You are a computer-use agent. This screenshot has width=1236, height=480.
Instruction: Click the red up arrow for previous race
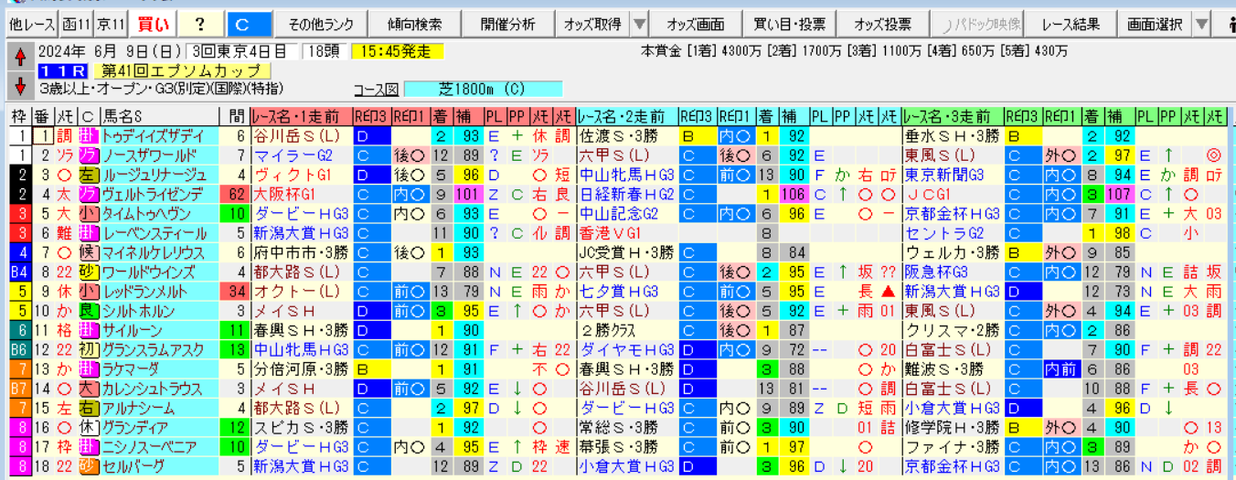coord(20,55)
